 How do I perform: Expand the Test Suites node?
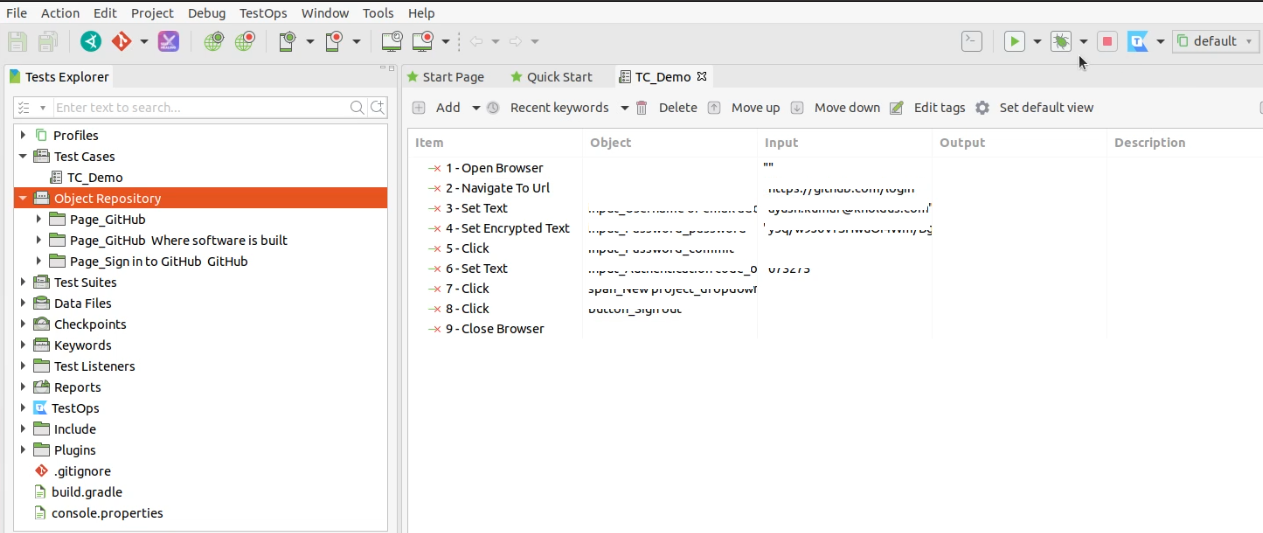point(23,282)
